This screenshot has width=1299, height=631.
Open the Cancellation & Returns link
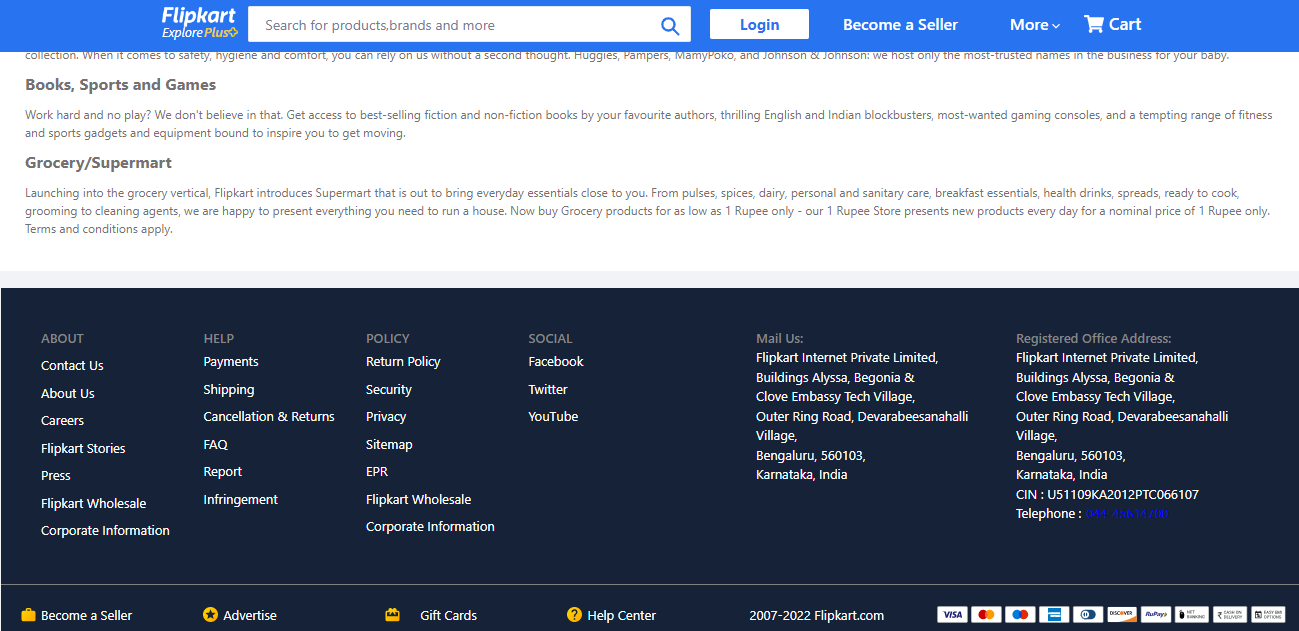pyautogui.click(x=269, y=417)
